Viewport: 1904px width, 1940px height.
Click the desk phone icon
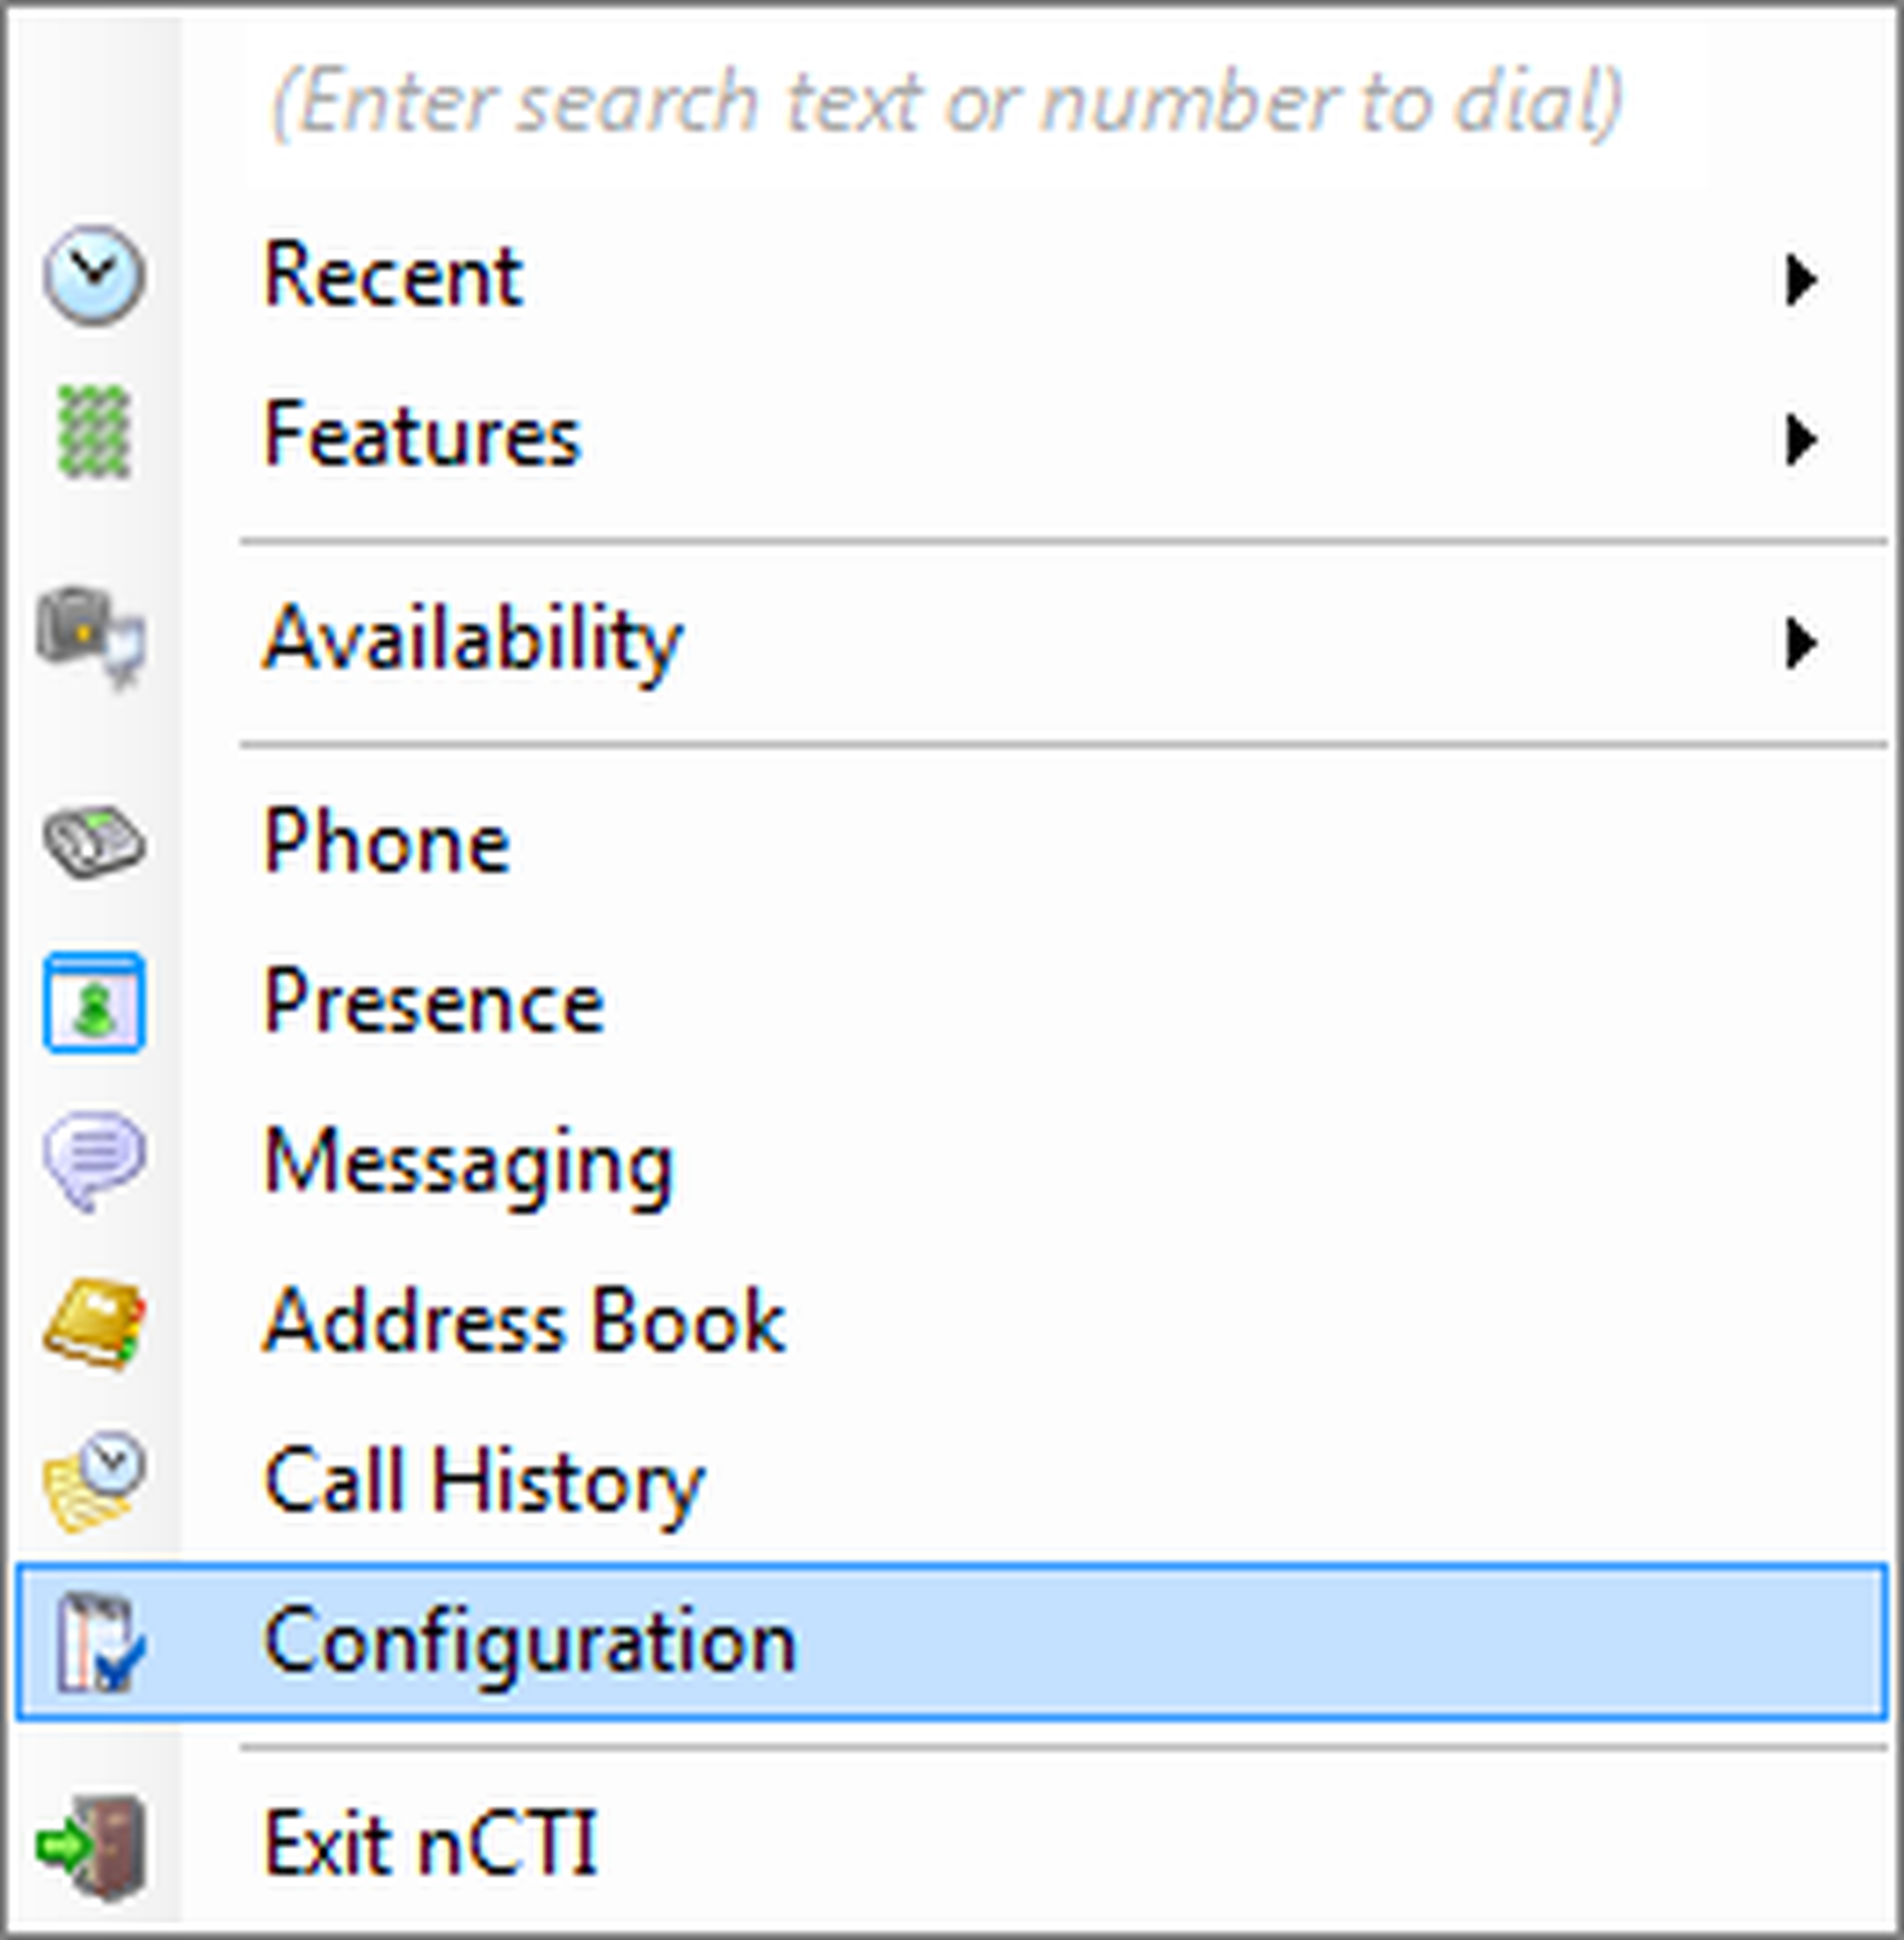point(93,841)
